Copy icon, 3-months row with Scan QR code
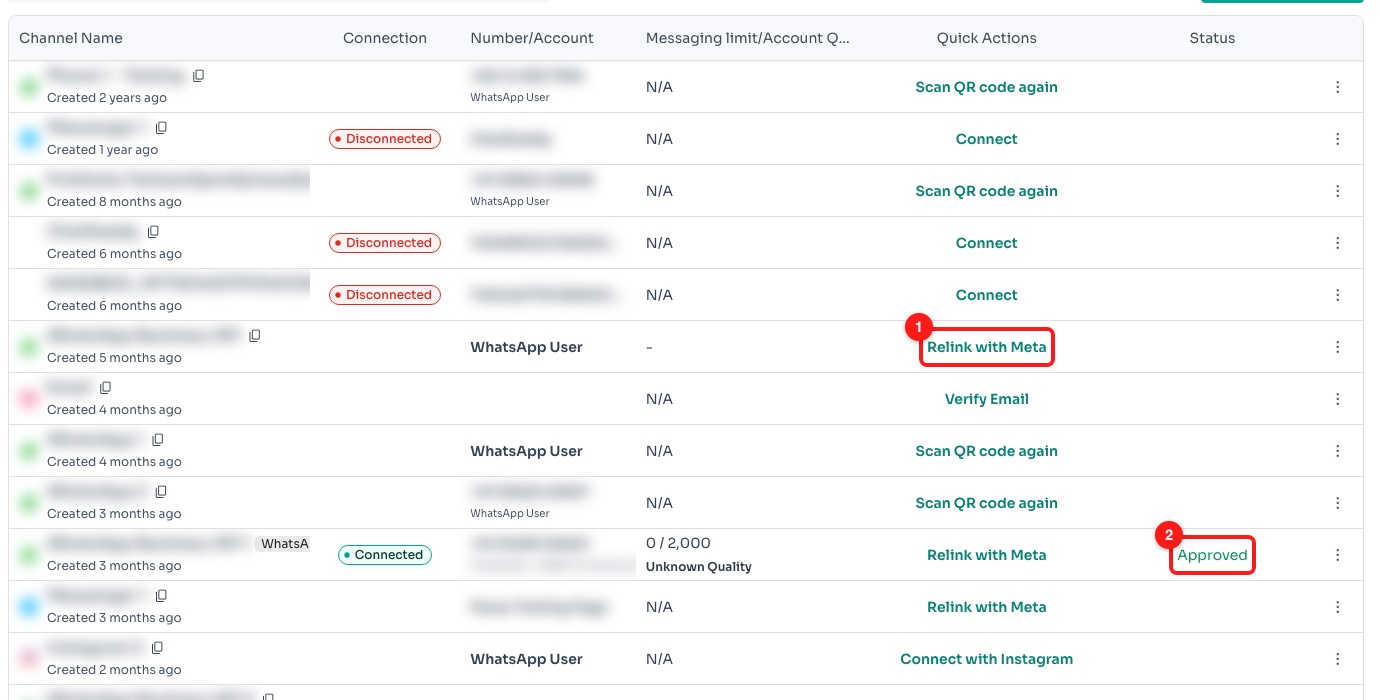This screenshot has width=1380, height=700. 162,492
